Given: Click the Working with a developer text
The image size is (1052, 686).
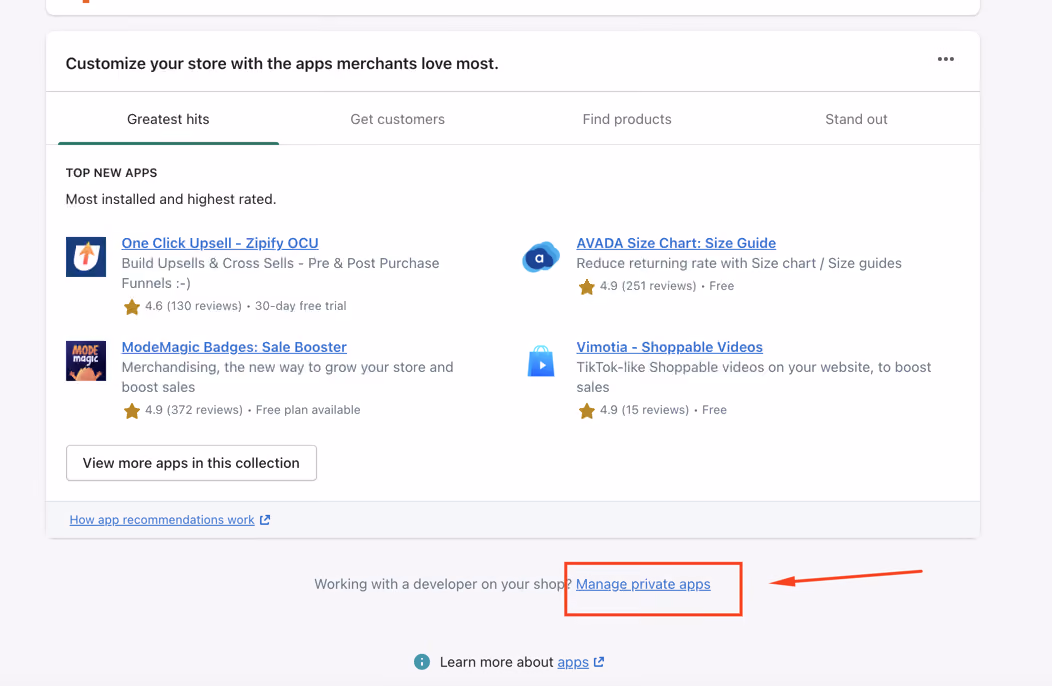Looking at the screenshot, I should [443, 584].
